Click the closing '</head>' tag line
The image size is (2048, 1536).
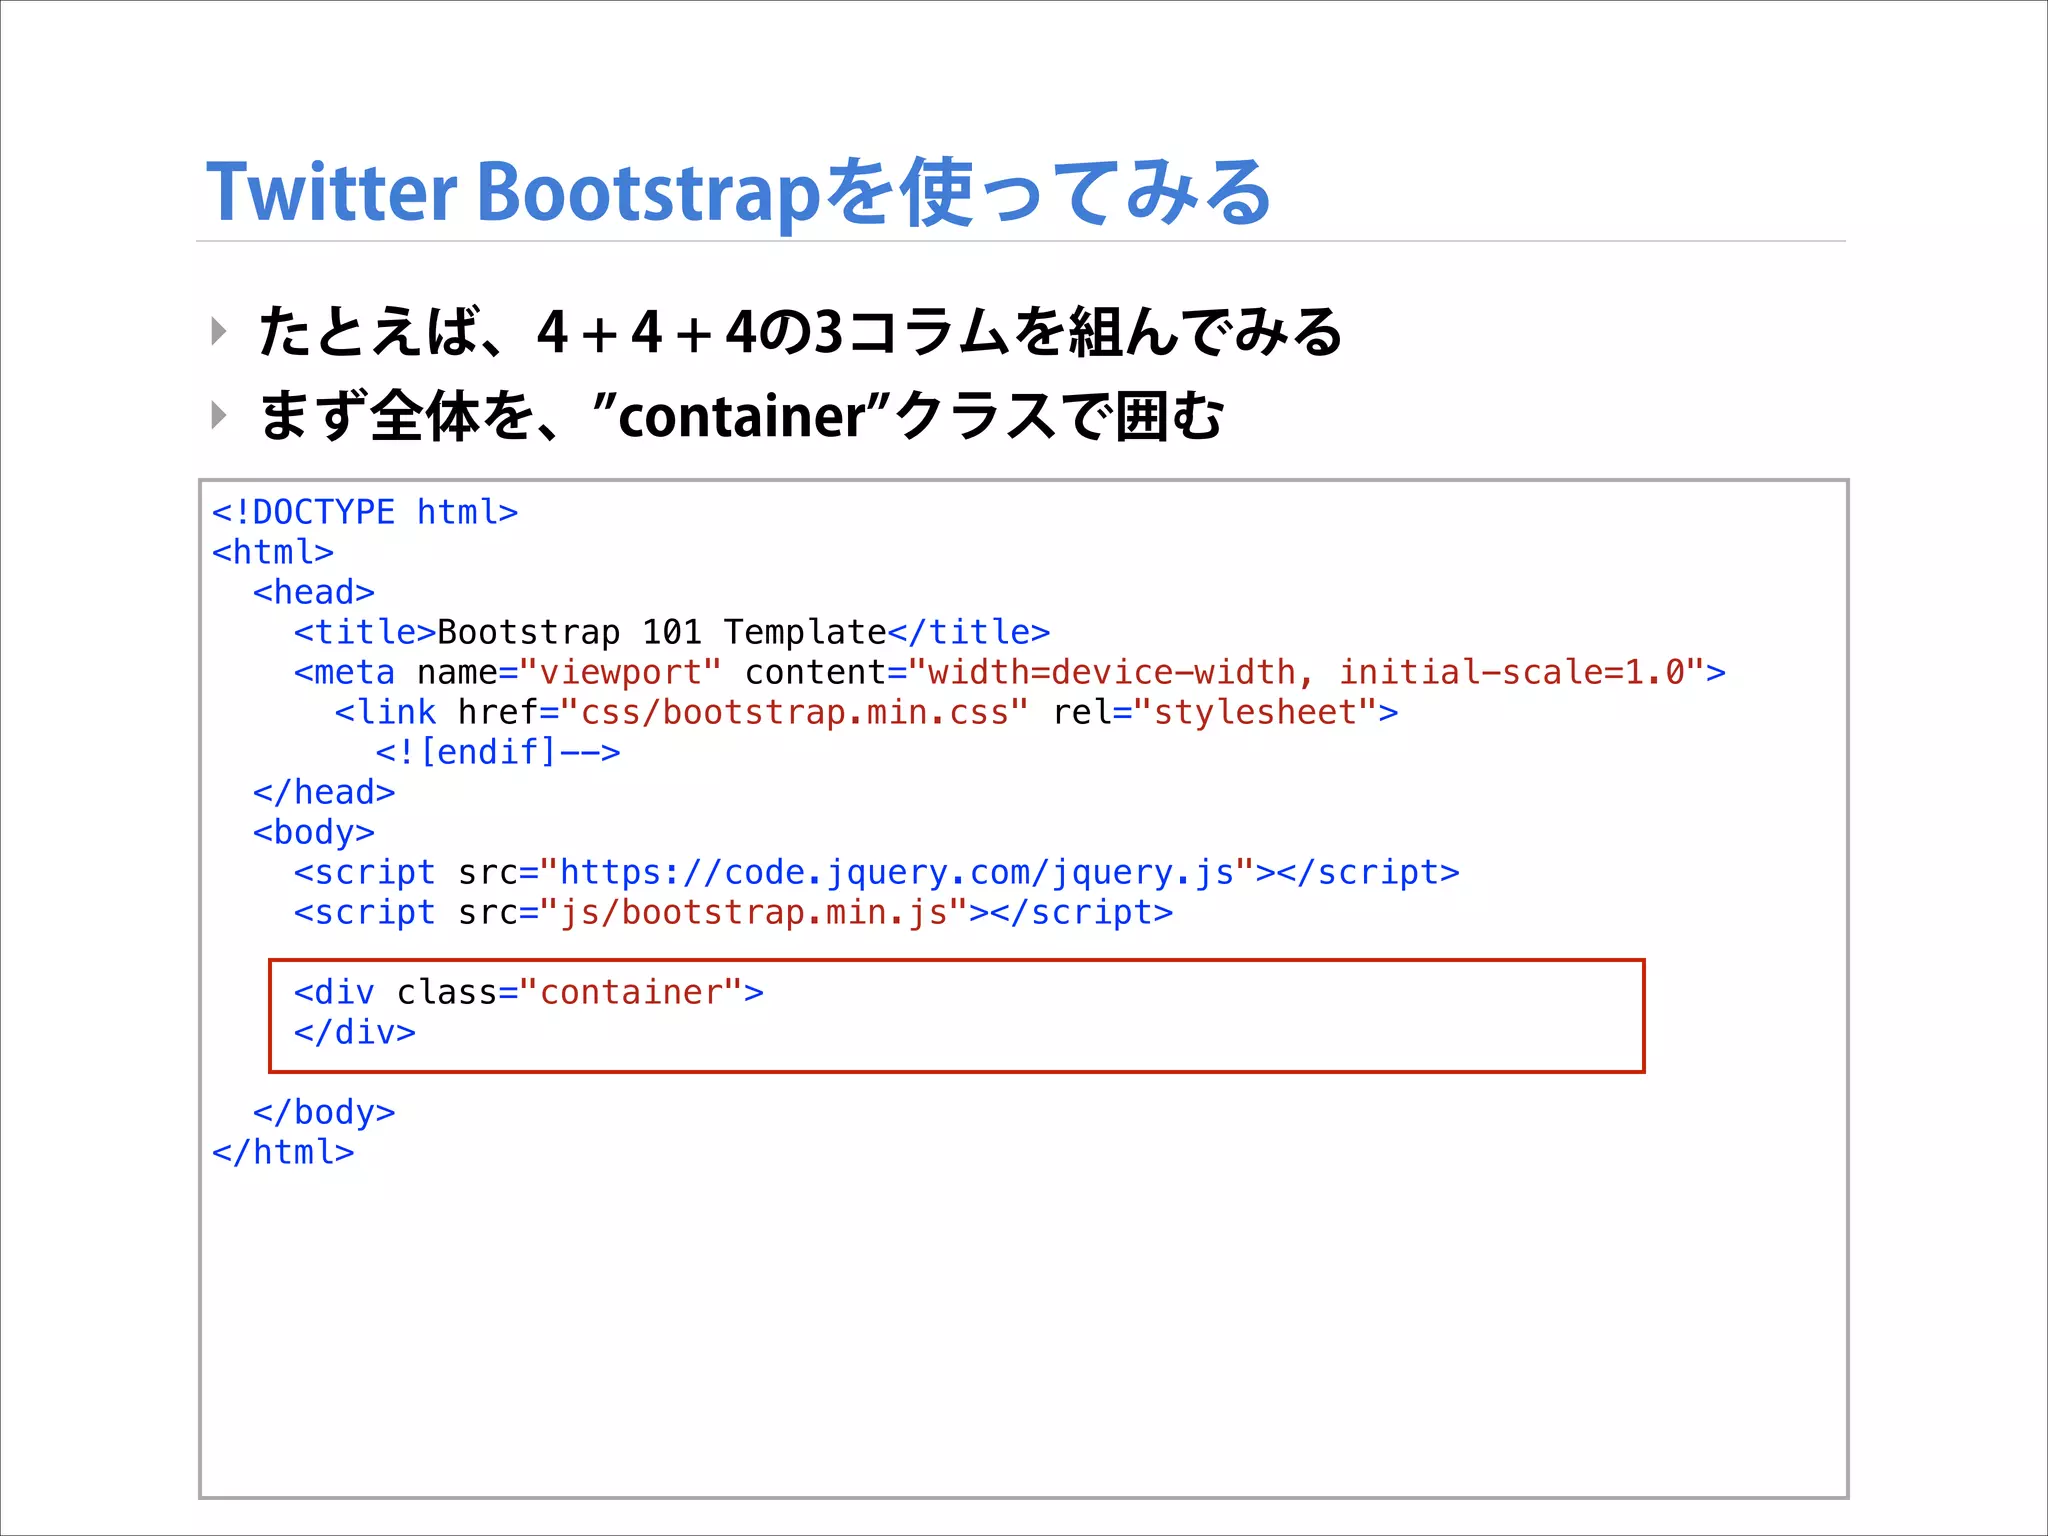tap(324, 792)
